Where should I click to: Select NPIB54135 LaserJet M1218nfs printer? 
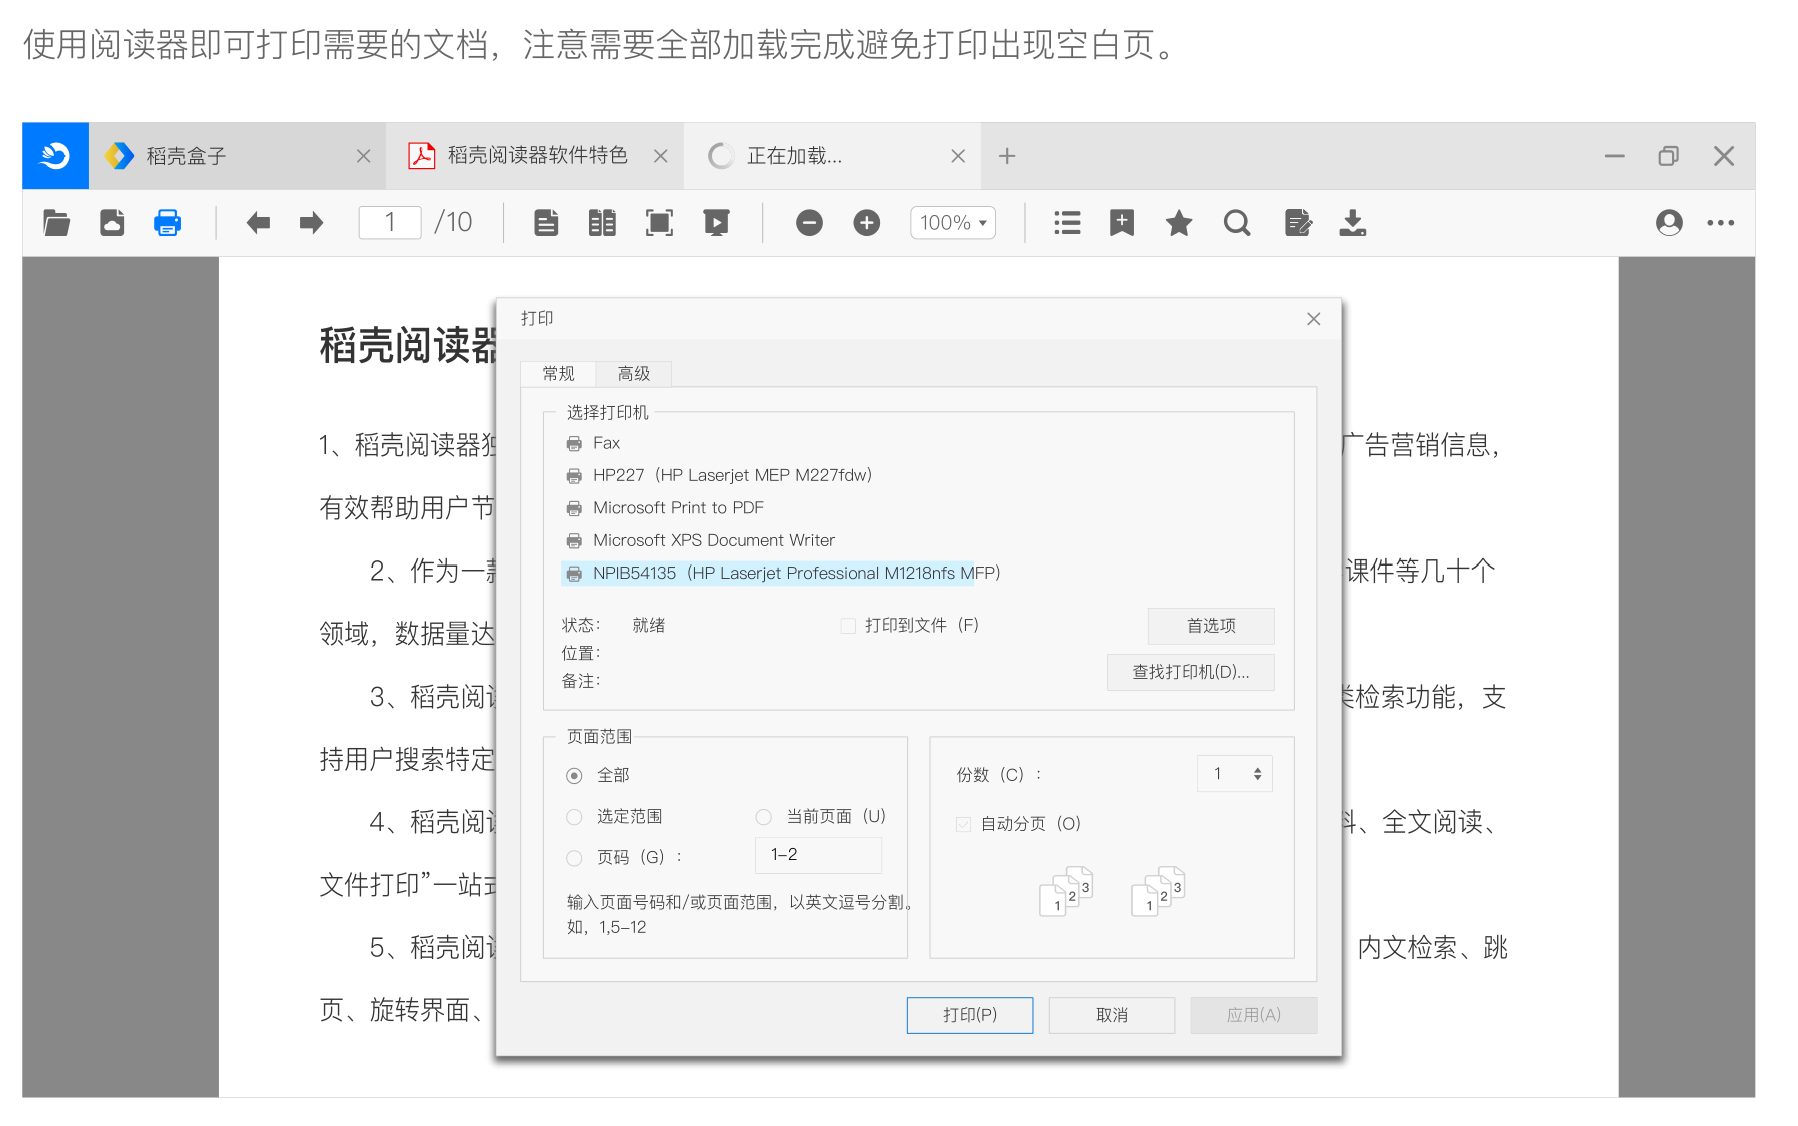782,573
